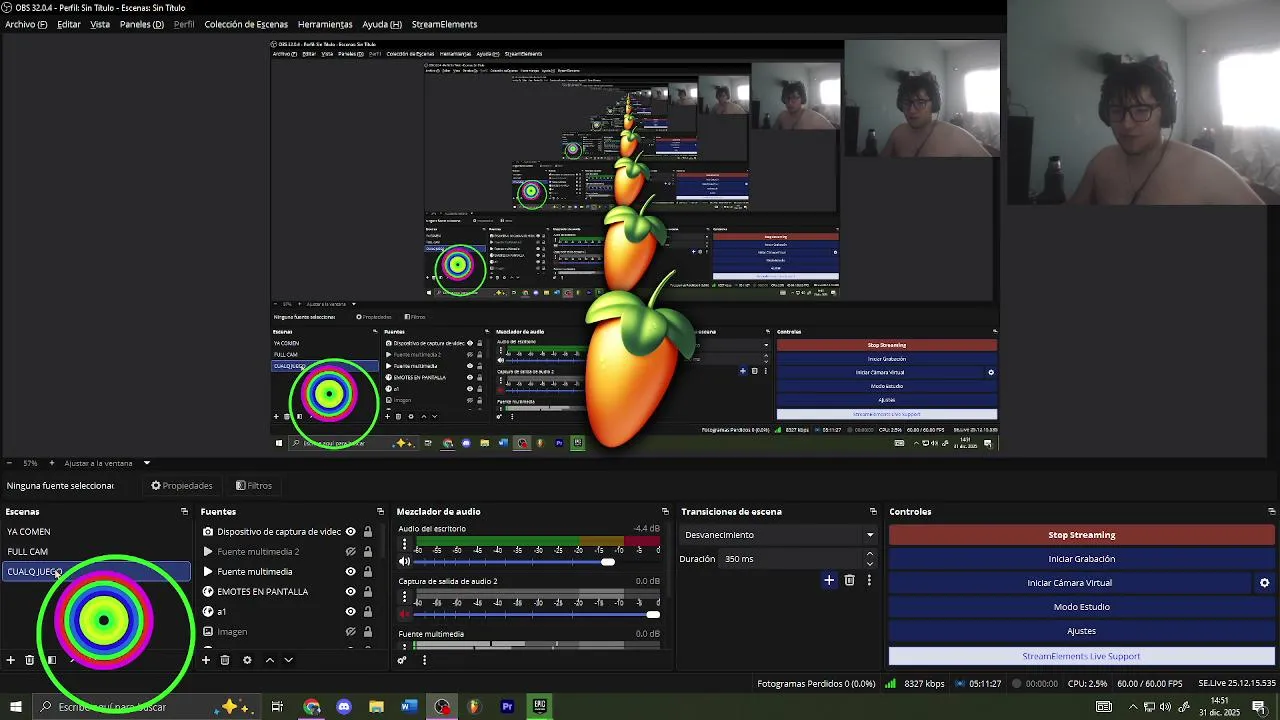Click the Duración 350 ms input field
Viewport: 1280px width, 720px height.
[792, 559]
